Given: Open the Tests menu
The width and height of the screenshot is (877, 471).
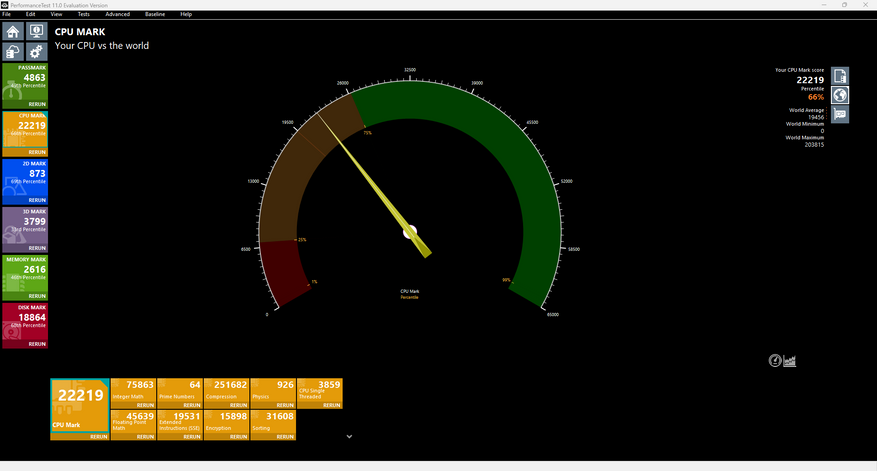Looking at the screenshot, I should click(83, 15).
